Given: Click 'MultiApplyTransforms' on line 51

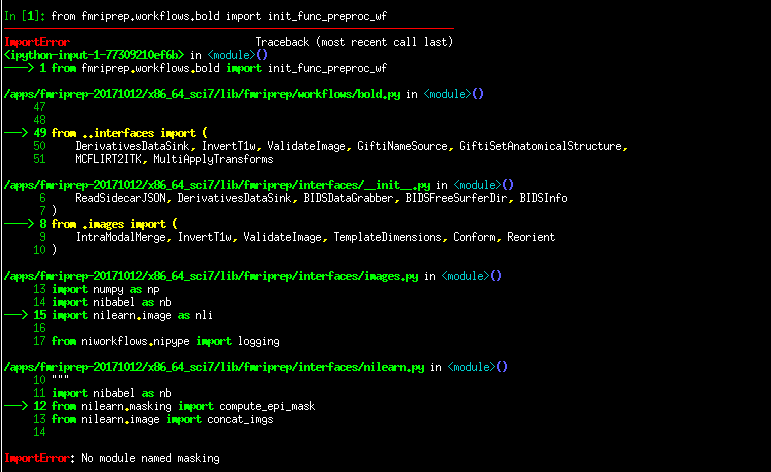Looking at the screenshot, I should (213, 159).
